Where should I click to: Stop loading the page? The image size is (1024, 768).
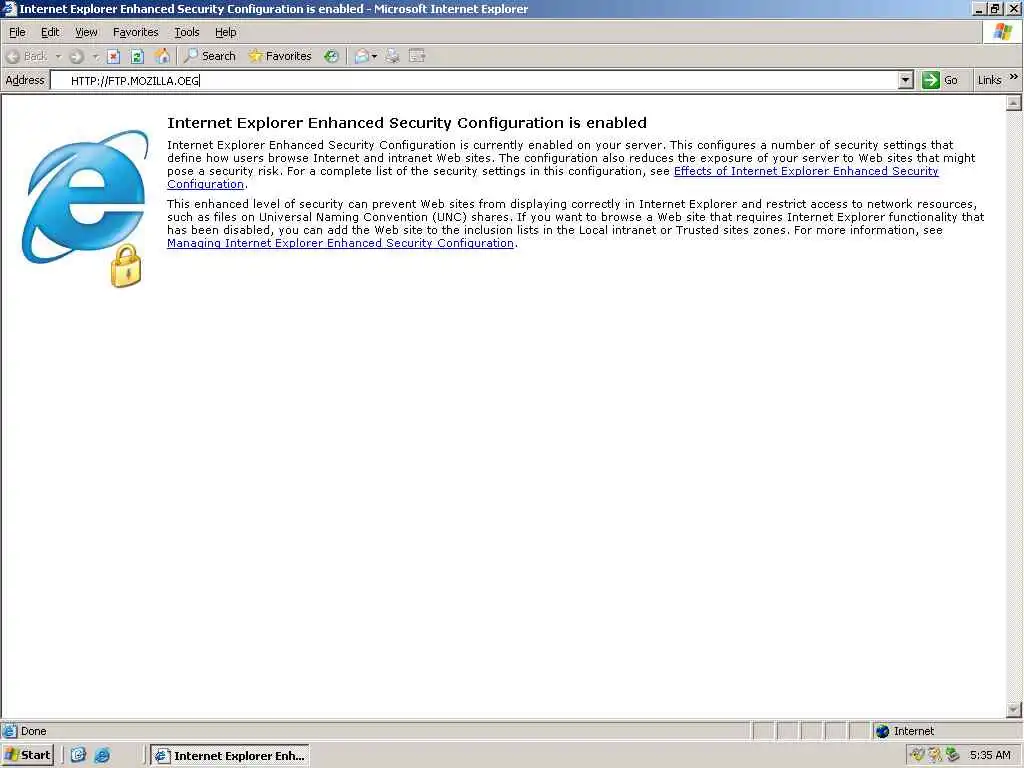point(114,56)
